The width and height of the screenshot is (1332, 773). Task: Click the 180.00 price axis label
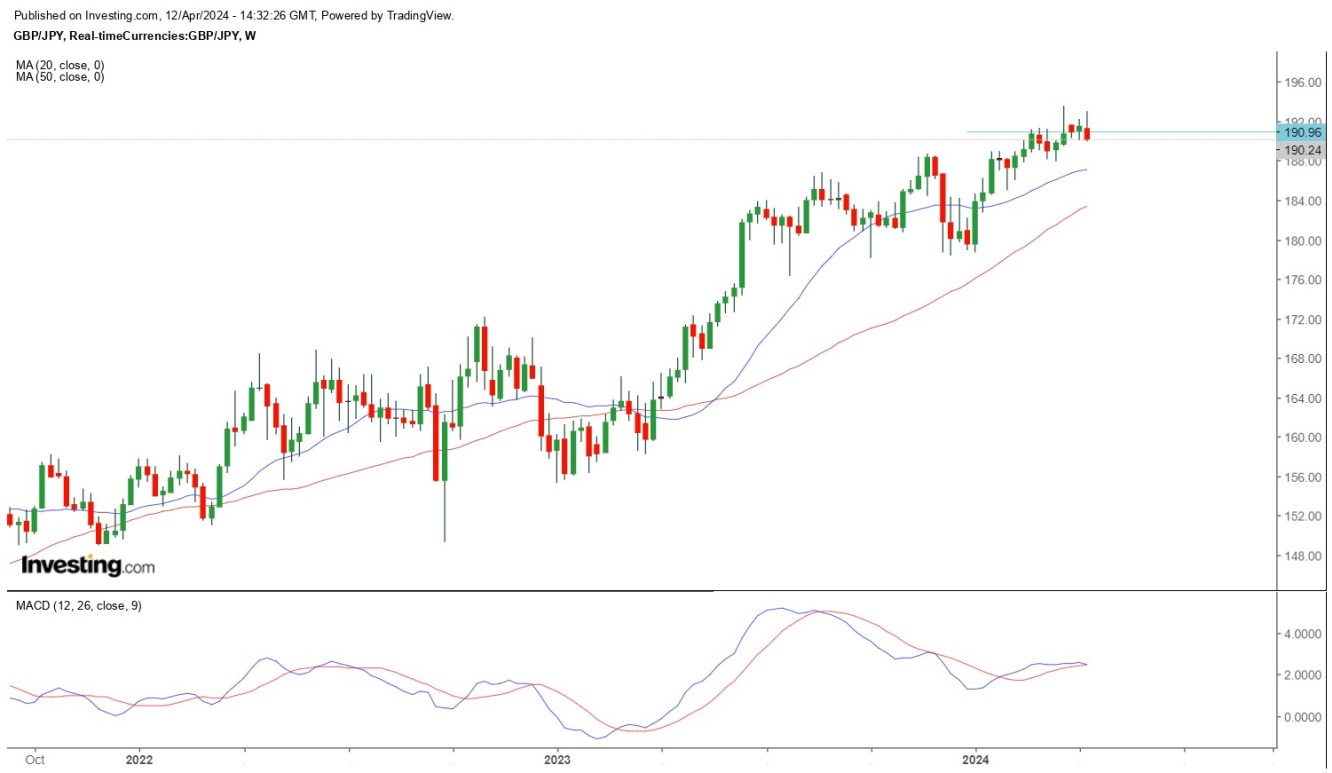pos(1303,241)
